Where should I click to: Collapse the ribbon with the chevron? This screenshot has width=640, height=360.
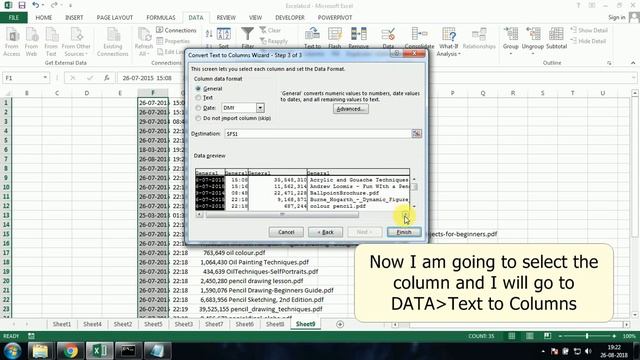(x=633, y=63)
